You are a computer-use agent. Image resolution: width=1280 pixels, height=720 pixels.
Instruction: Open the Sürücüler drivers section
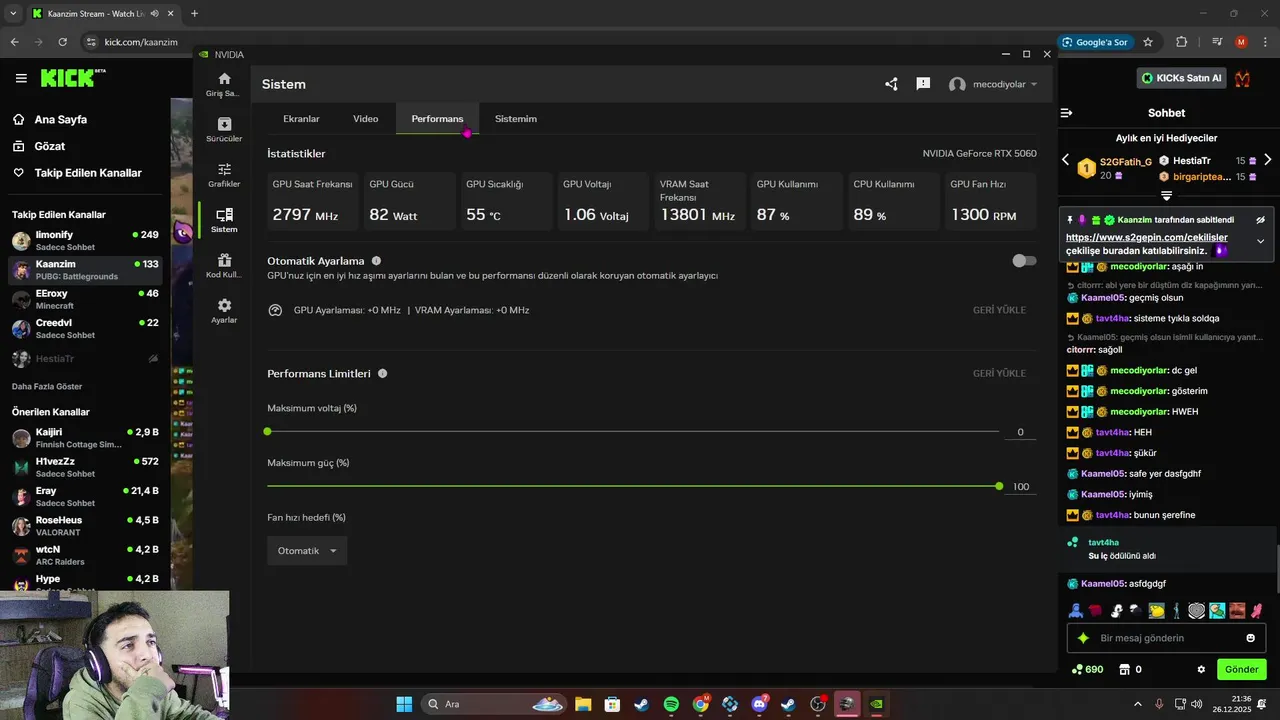(x=224, y=130)
